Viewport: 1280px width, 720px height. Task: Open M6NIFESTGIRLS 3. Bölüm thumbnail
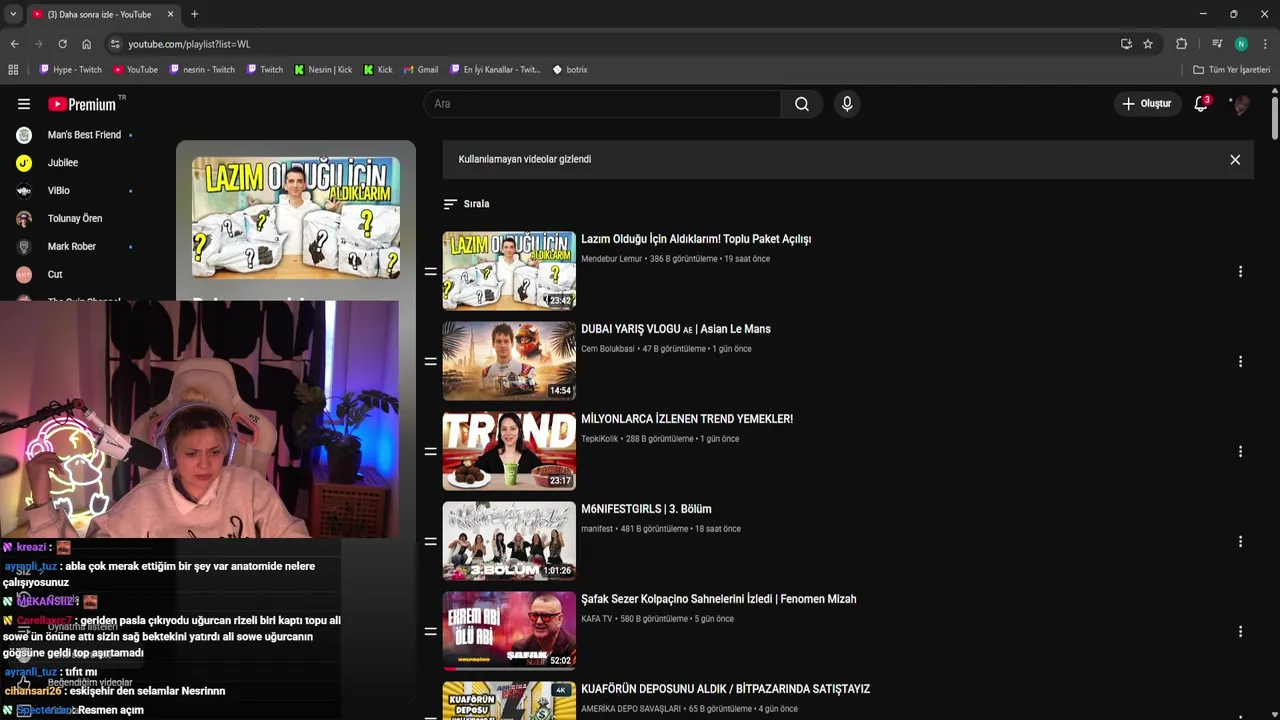click(x=509, y=541)
